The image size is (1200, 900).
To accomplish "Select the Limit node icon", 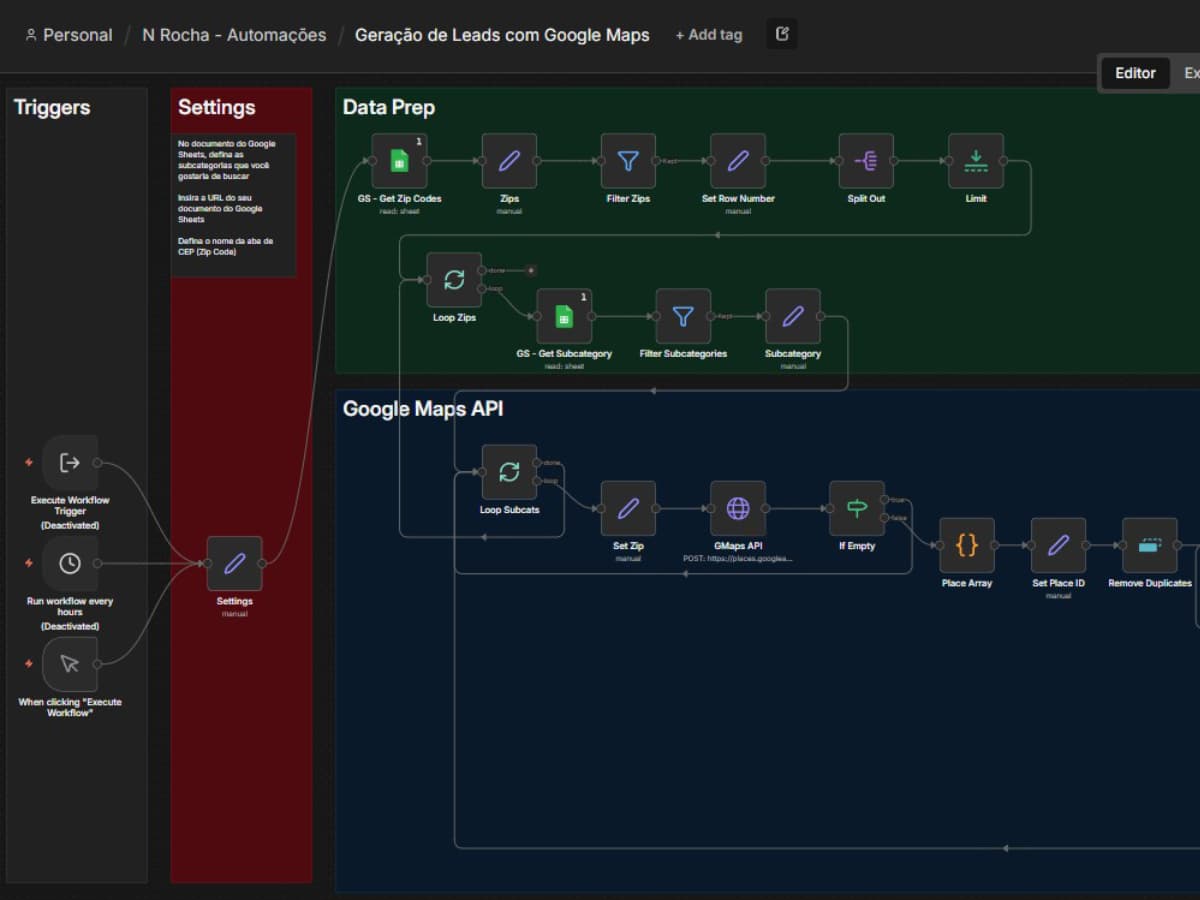I will click(976, 161).
